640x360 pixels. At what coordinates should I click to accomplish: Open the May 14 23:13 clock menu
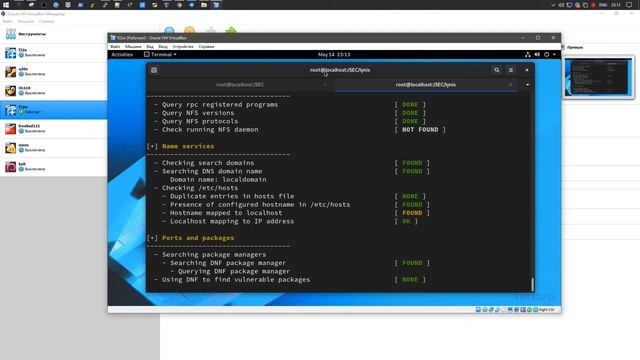[334, 54]
